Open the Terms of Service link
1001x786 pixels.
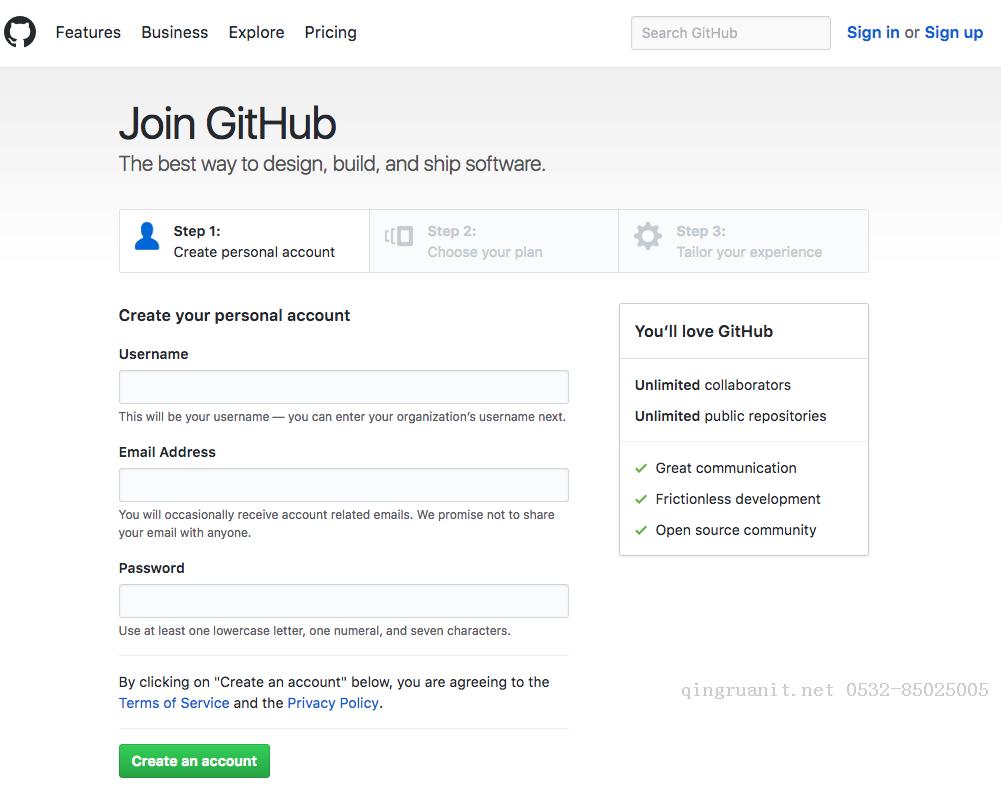174,703
